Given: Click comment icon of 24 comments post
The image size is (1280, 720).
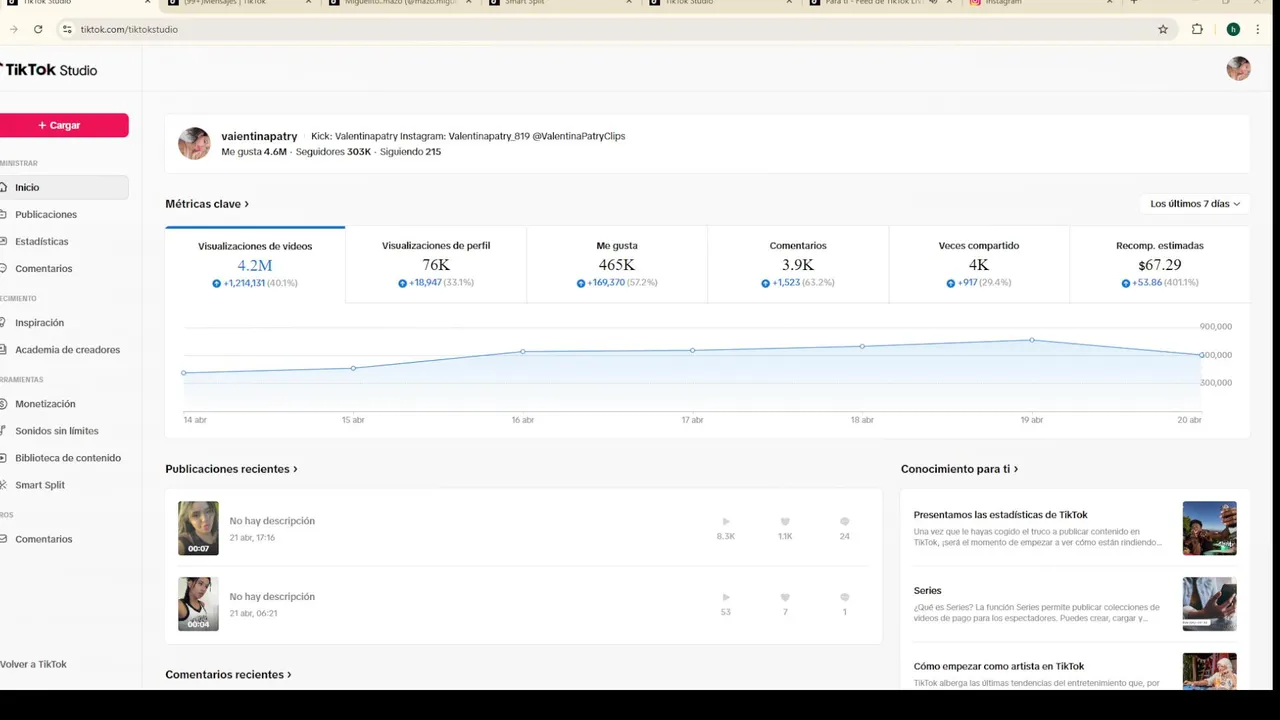Looking at the screenshot, I should tap(845, 521).
